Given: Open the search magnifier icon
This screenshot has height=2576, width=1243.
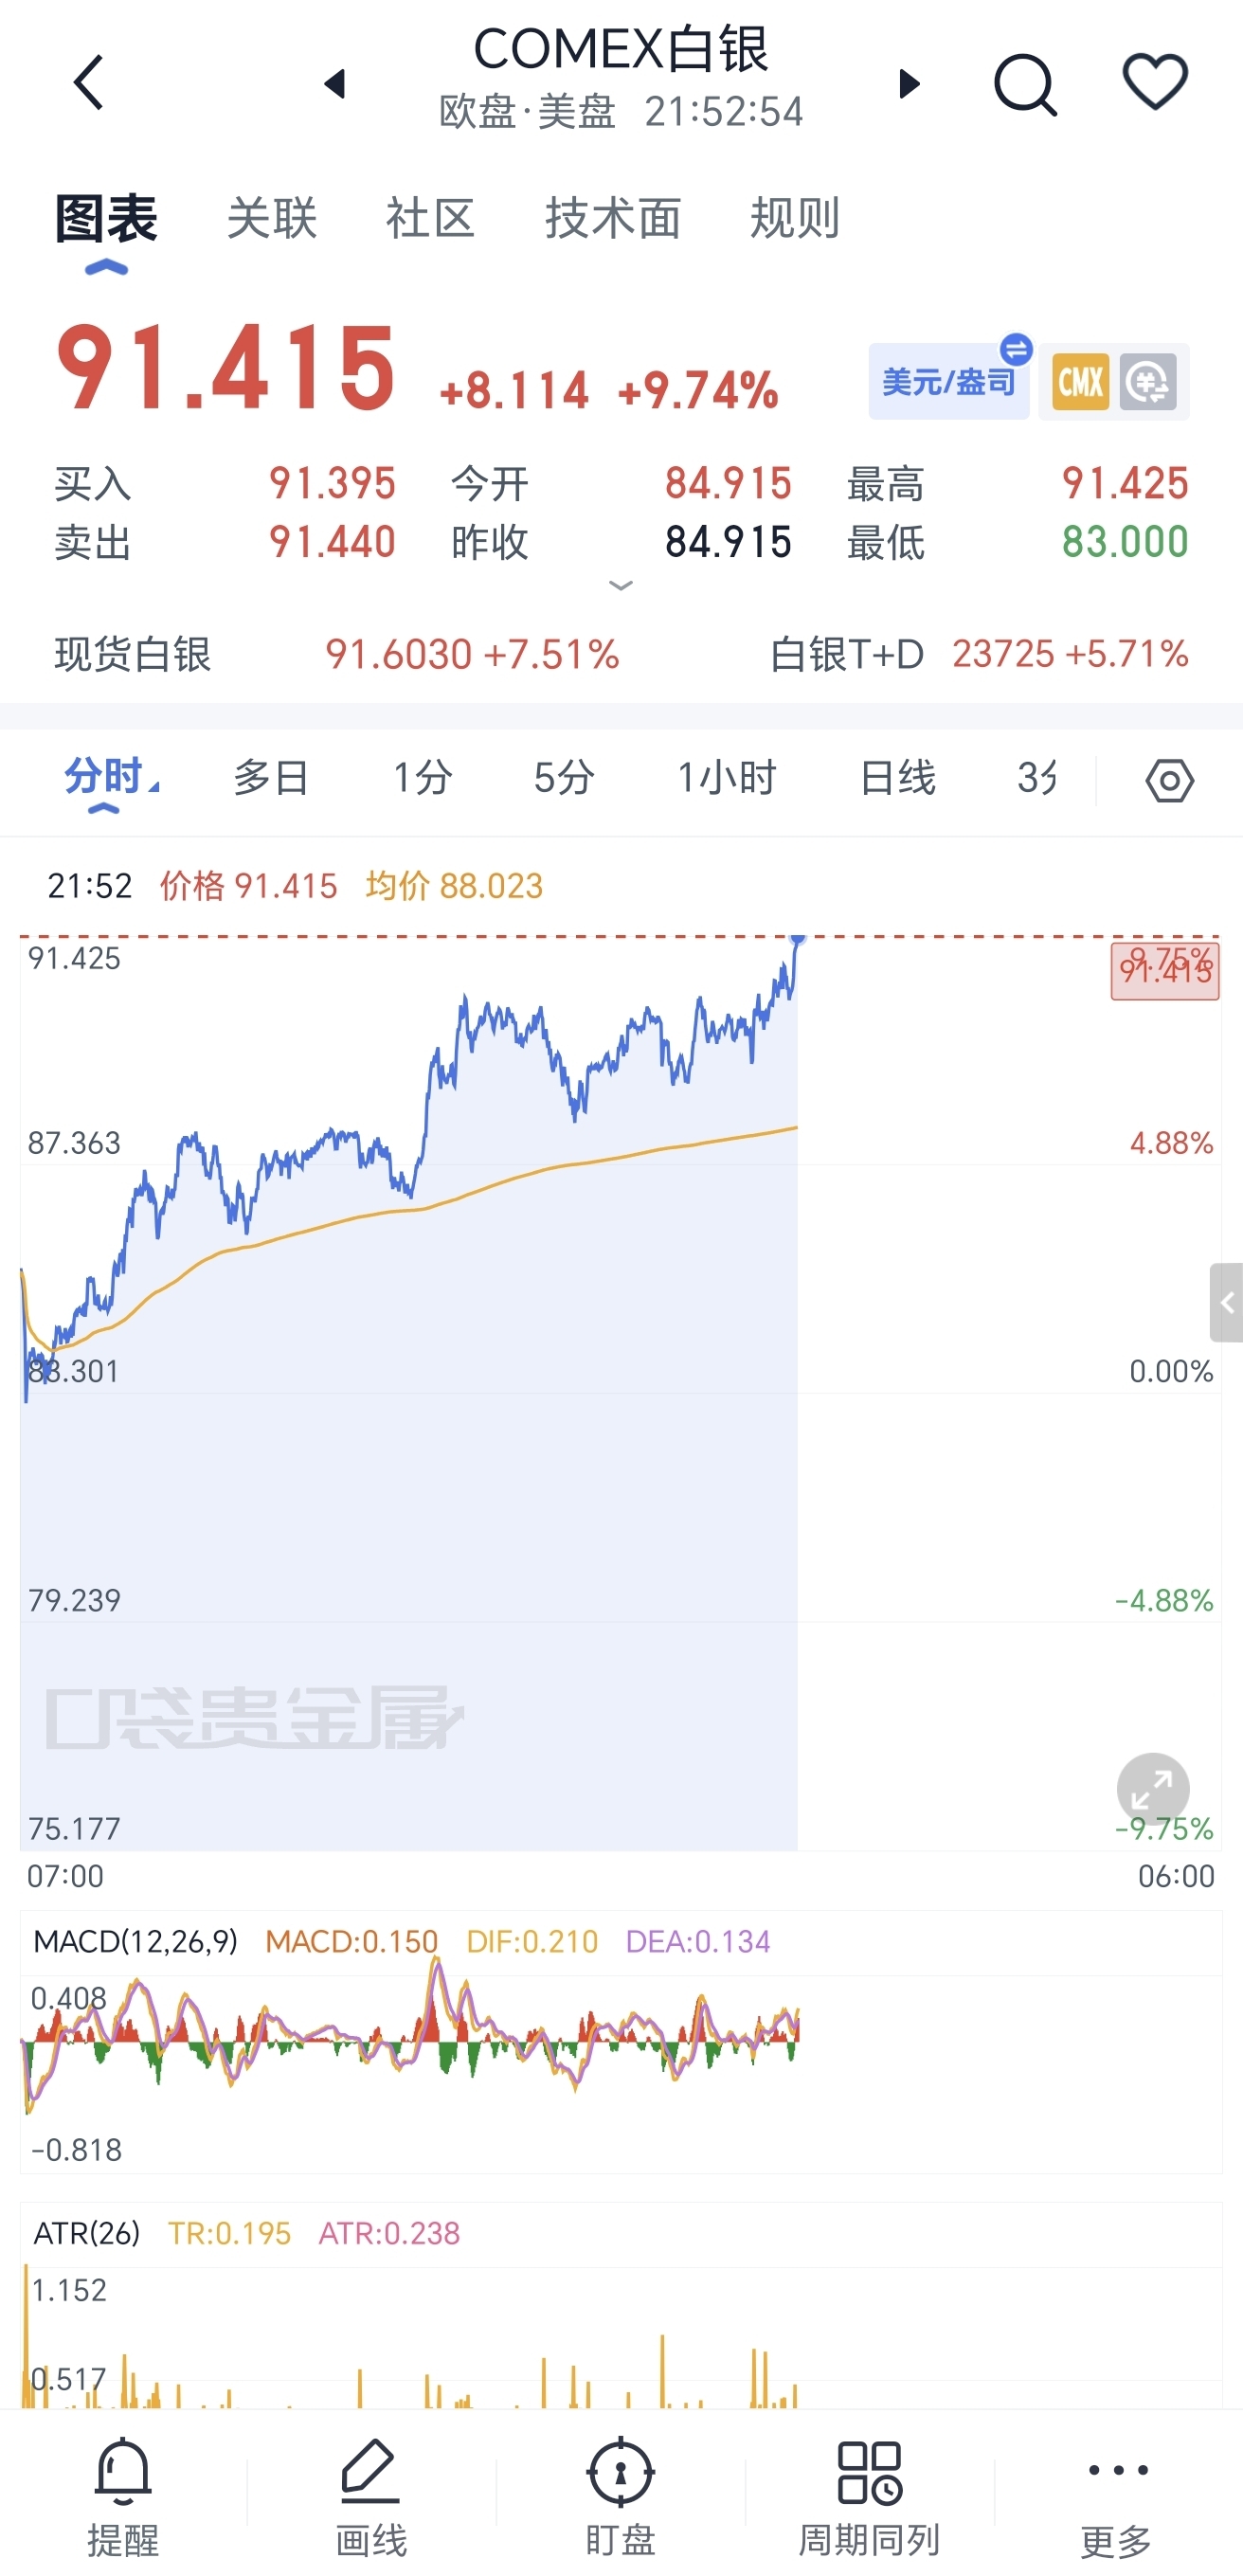Looking at the screenshot, I should 1025,85.
